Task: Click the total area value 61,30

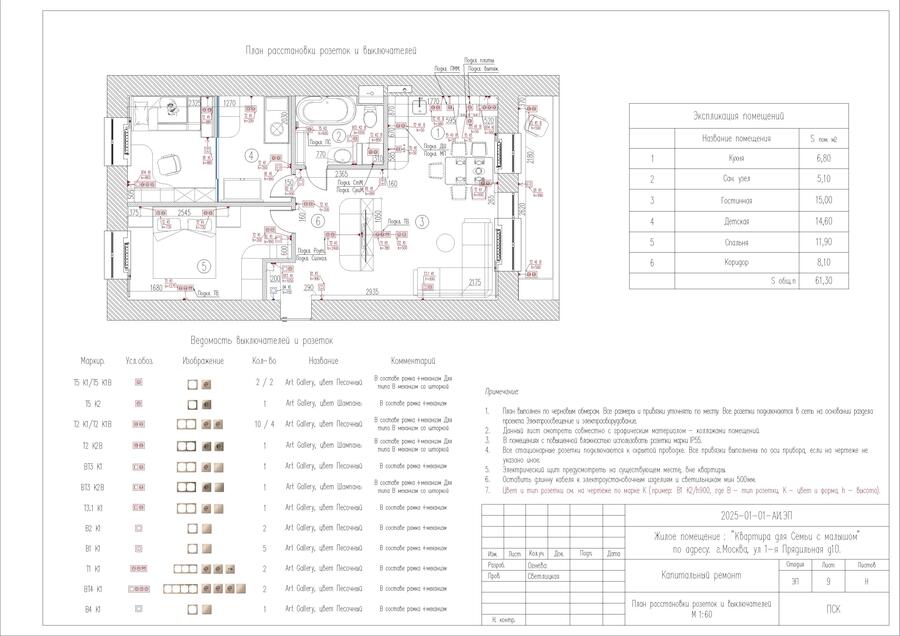Action: click(x=824, y=281)
